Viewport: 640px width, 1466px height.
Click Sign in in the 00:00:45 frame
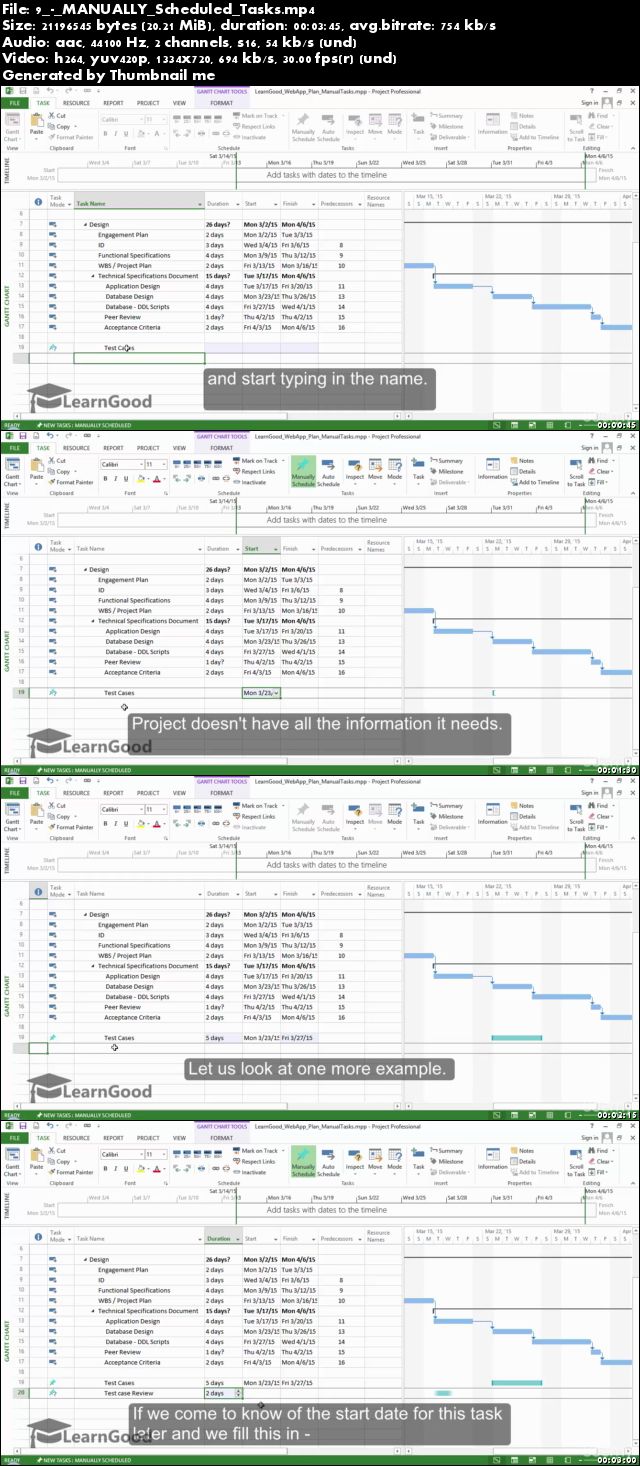[x=589, y=103]
